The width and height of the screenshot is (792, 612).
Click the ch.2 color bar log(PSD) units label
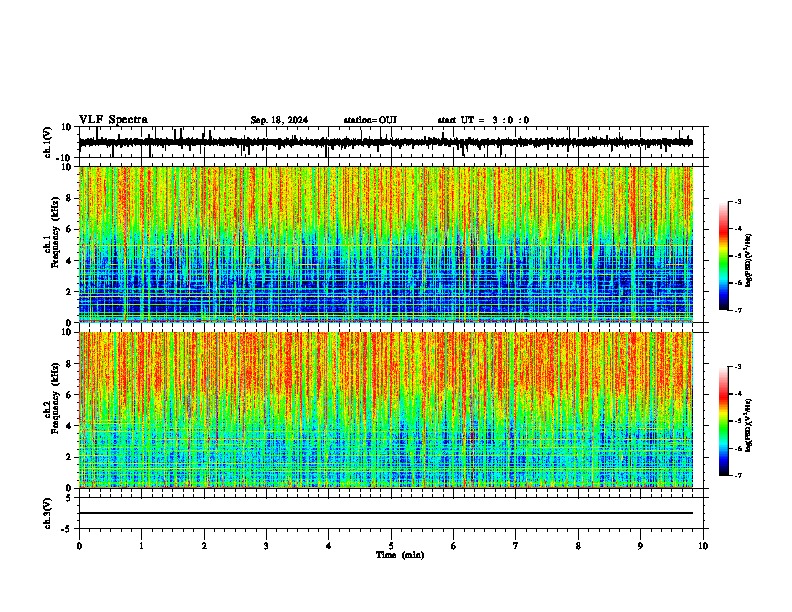pos(749,426)
